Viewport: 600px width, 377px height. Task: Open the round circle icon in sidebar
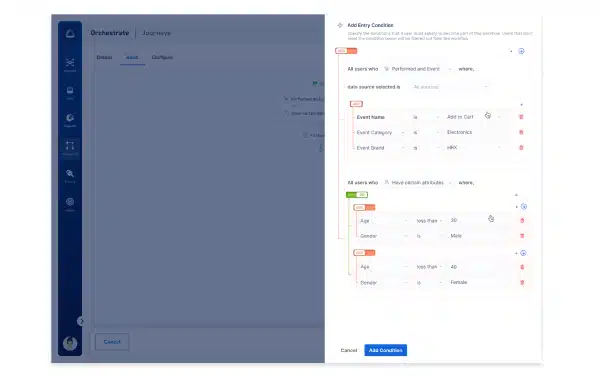(x=70, y=203)
